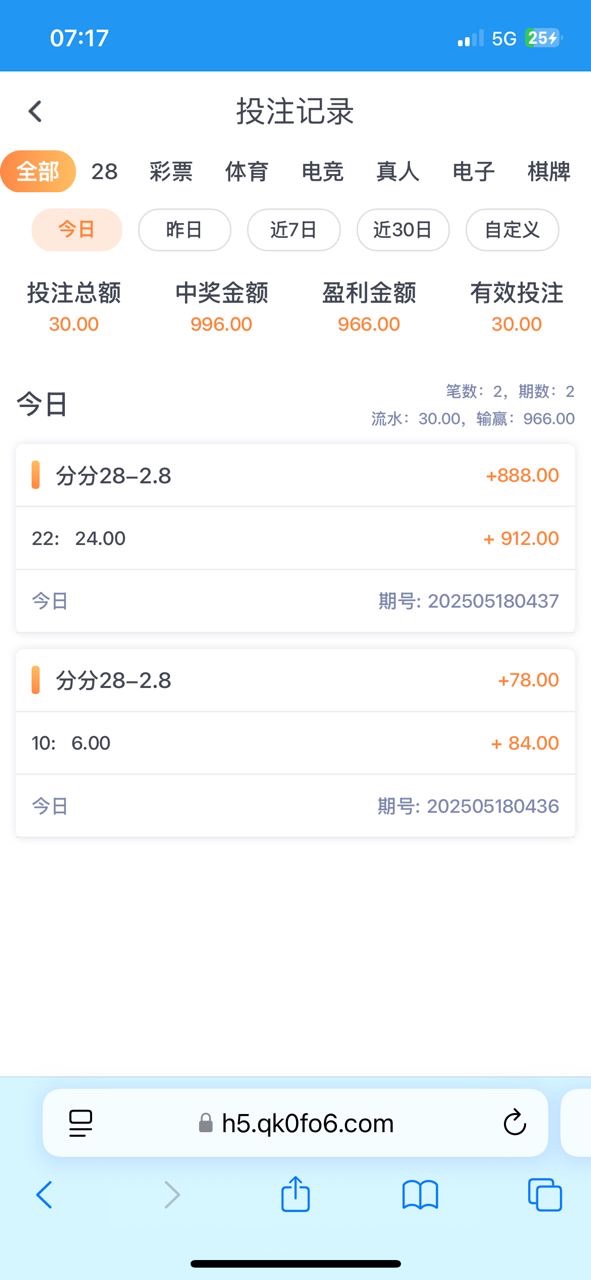Switch to the 体育 category tab
The height and width of the screenshot is (1280, 591).
click(x=247, y=171)
